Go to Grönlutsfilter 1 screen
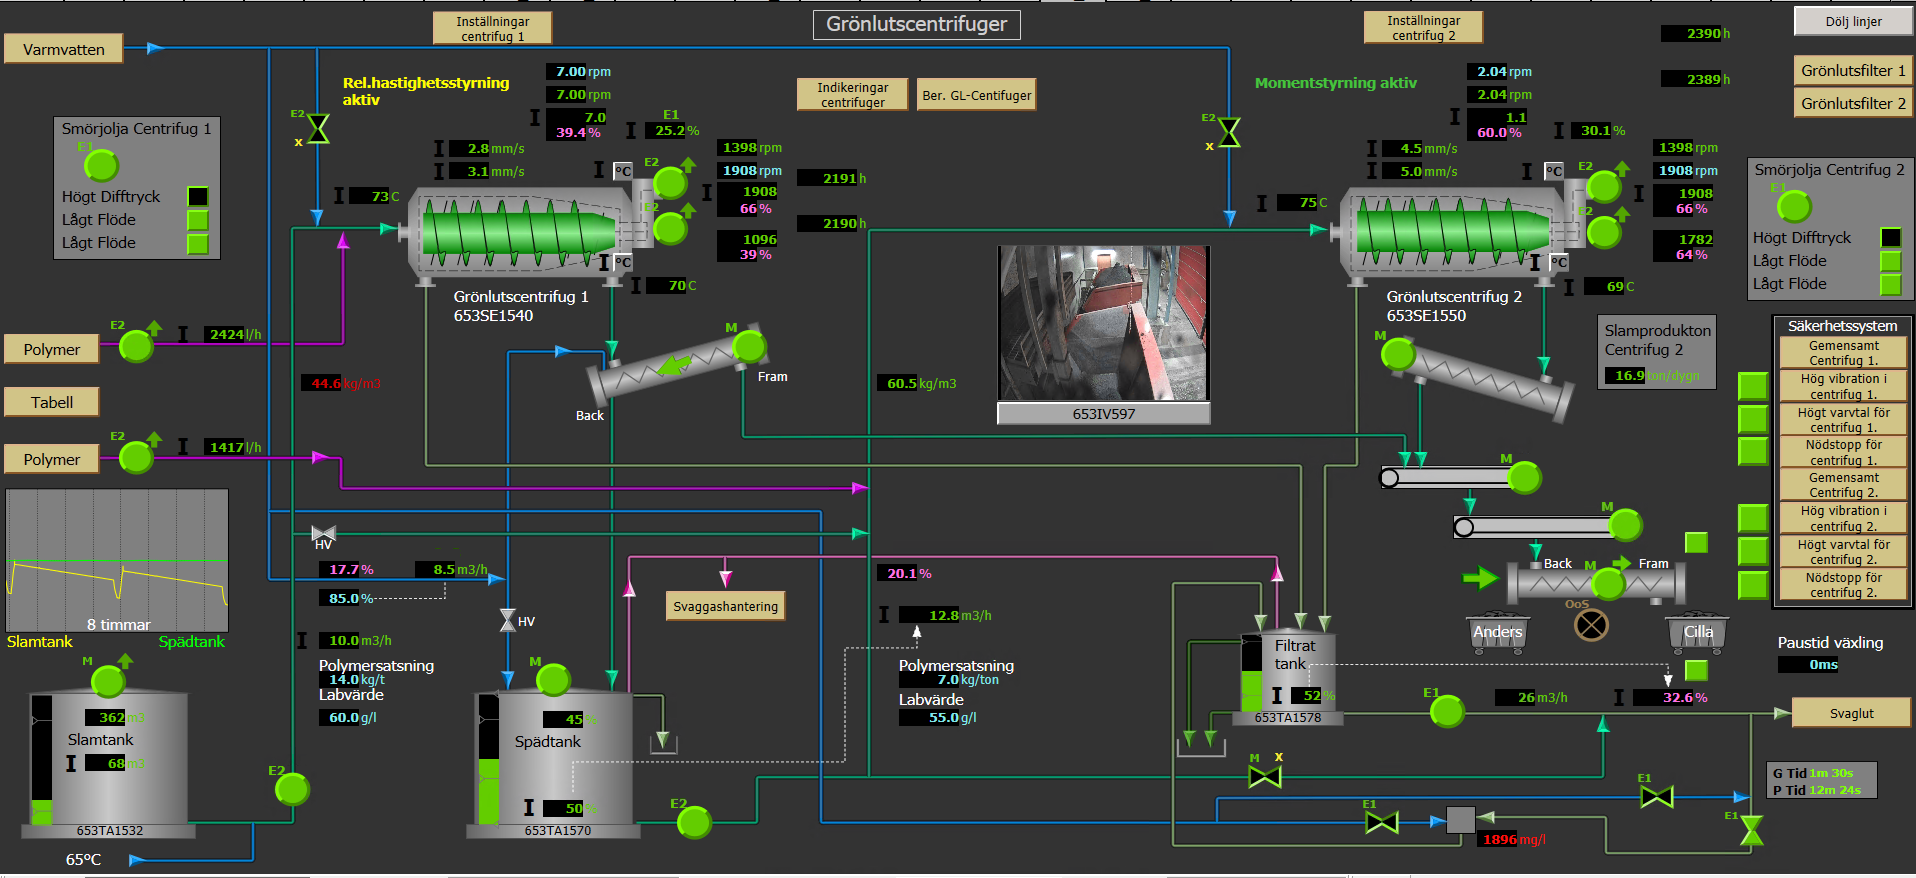This screenshot has width=1916, height=878. click(1852, 70)
